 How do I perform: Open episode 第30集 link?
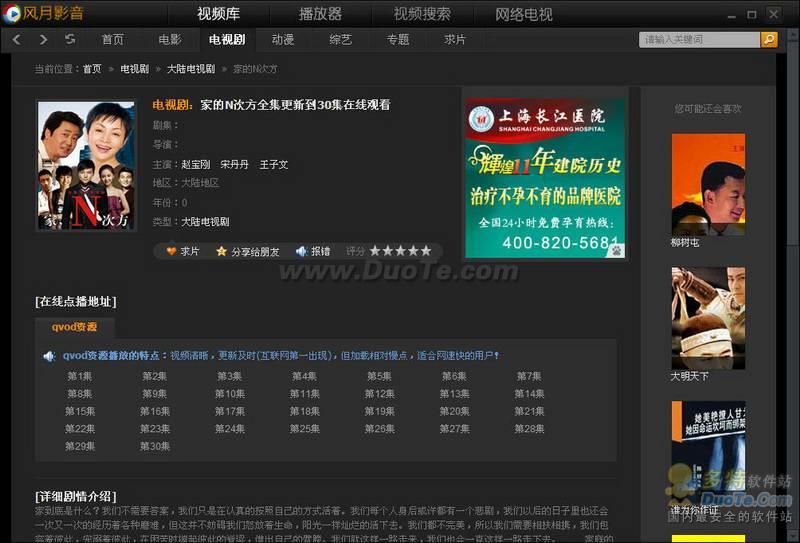pos(155,446)
